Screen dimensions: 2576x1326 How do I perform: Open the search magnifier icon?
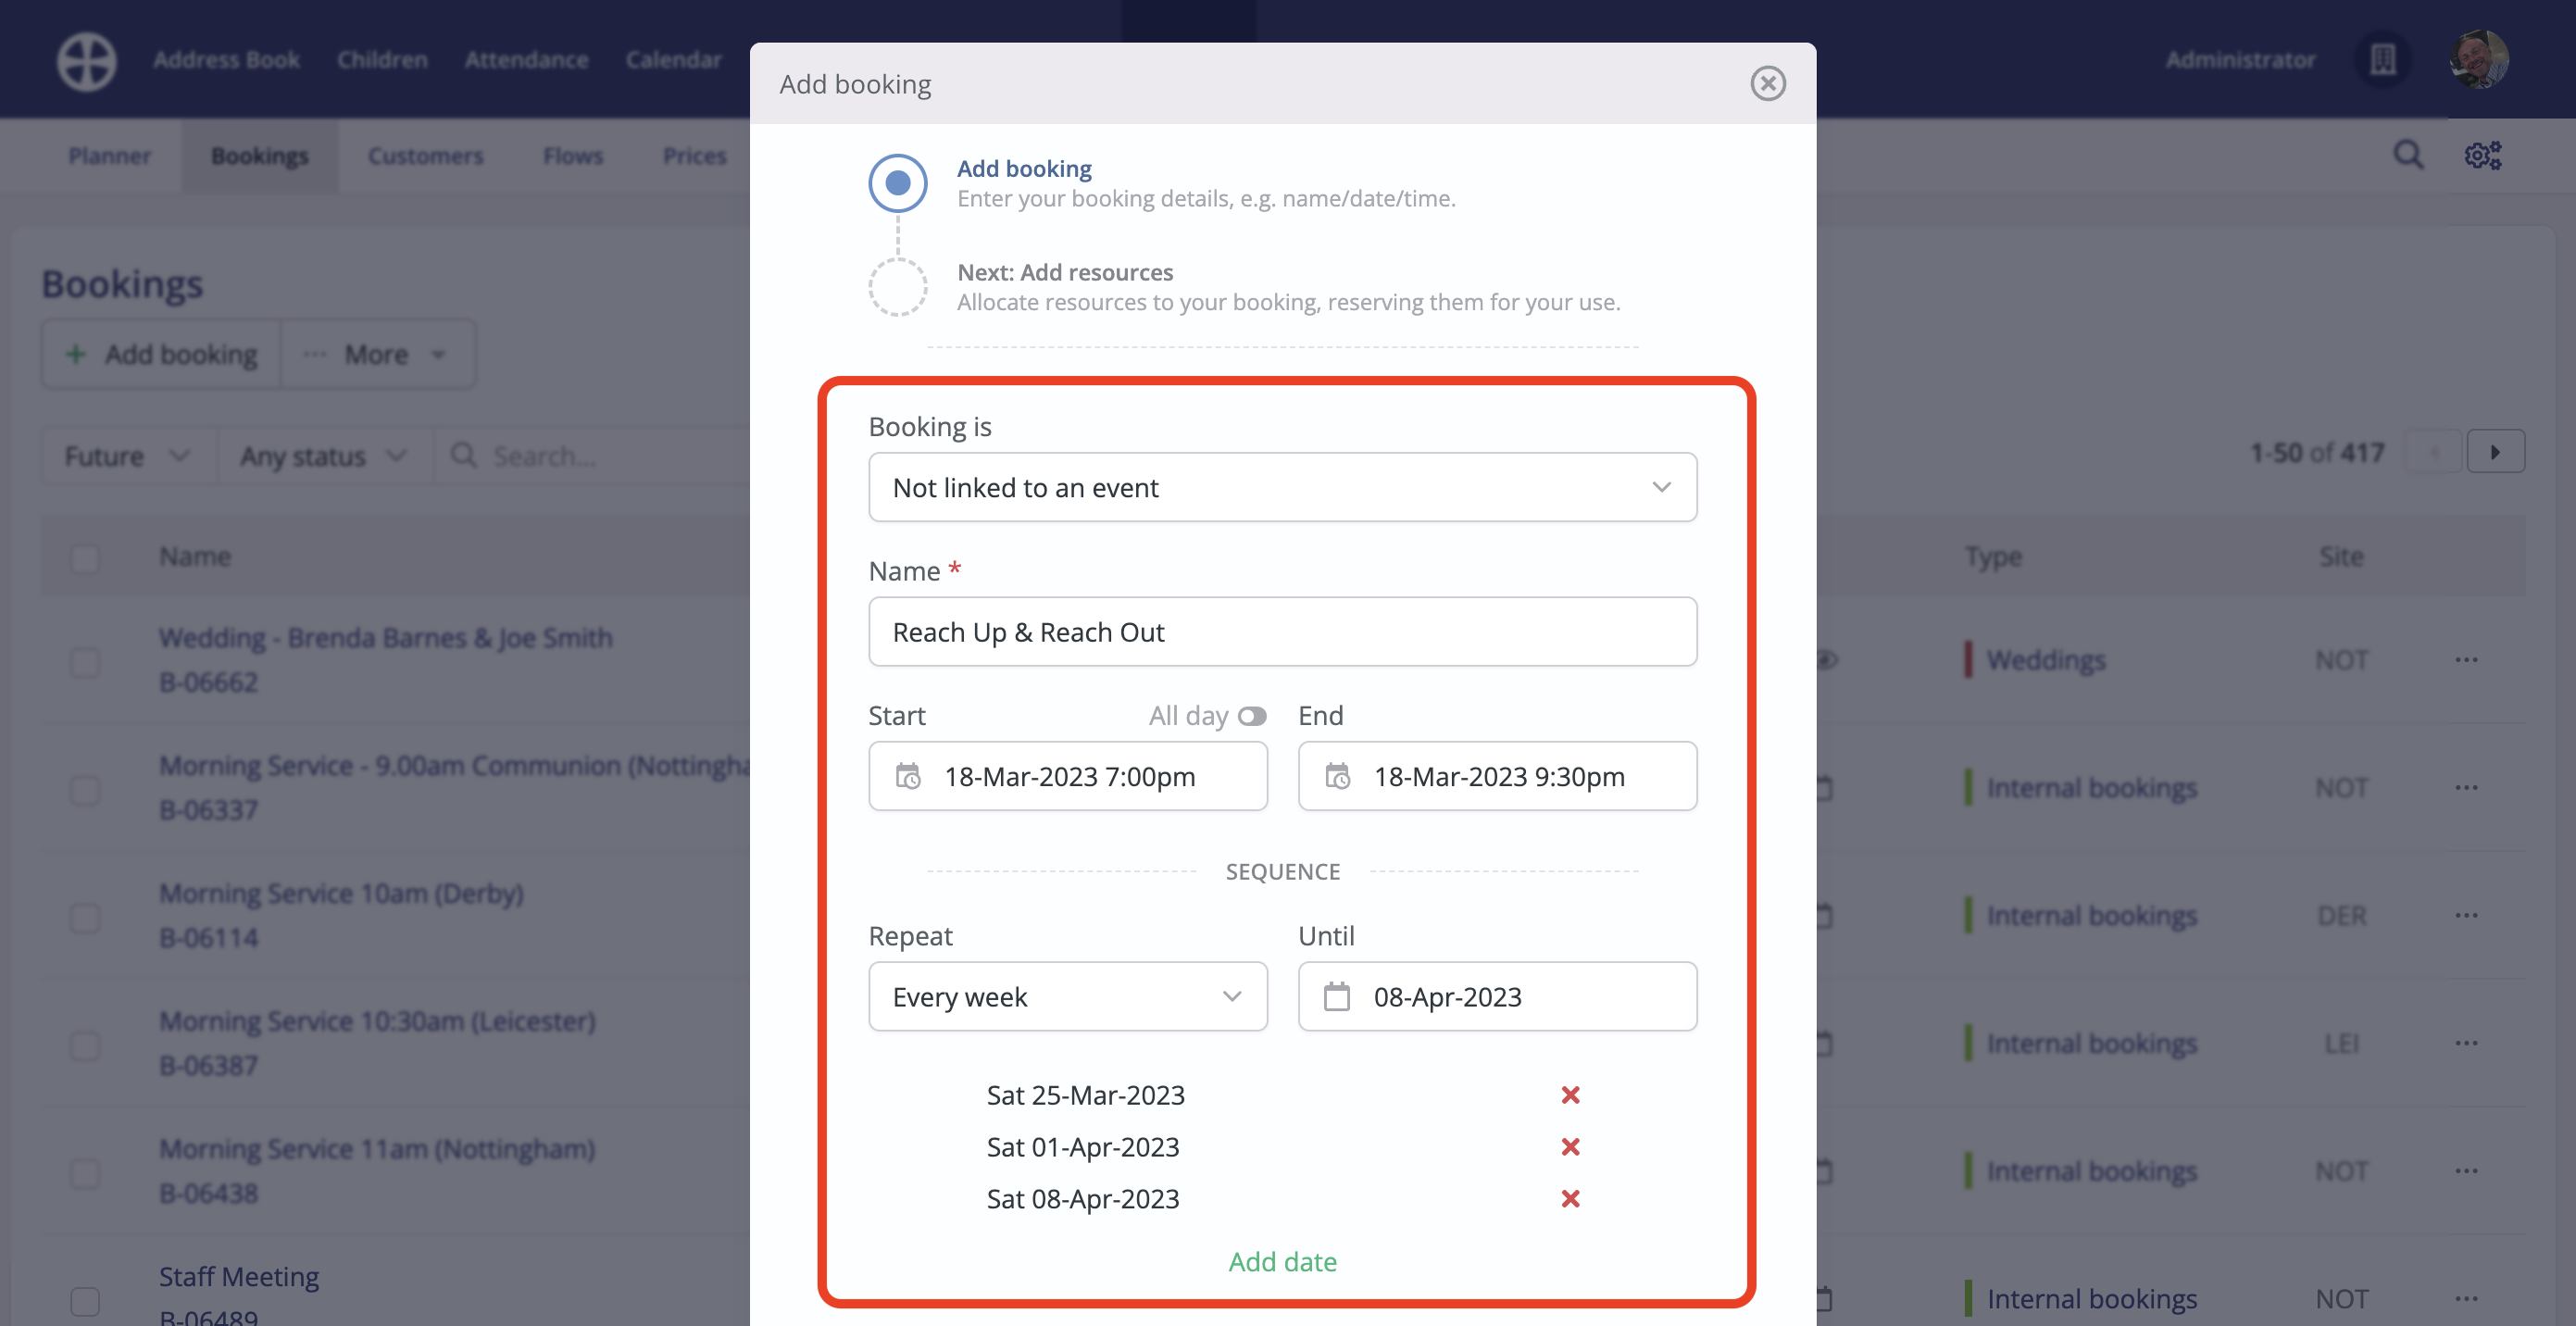2409,155
